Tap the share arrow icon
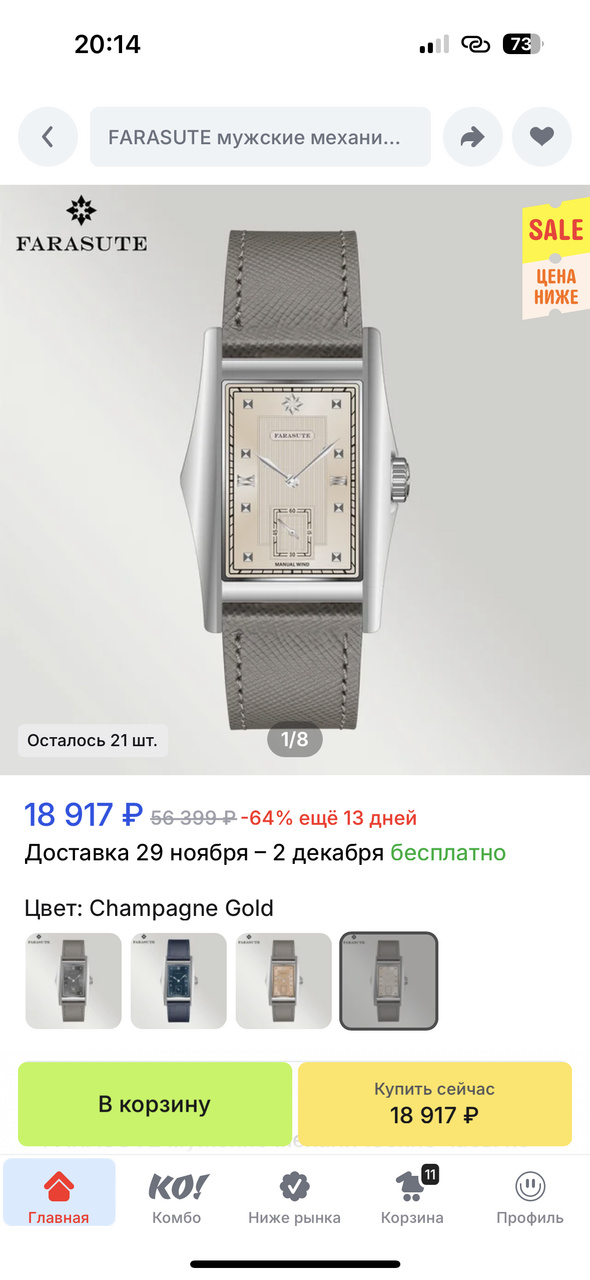 coord(472,137)
